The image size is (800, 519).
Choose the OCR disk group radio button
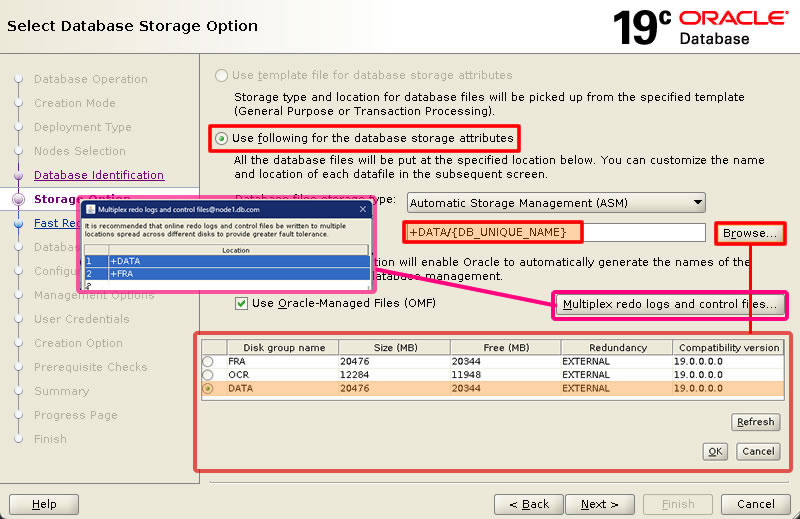208,375
